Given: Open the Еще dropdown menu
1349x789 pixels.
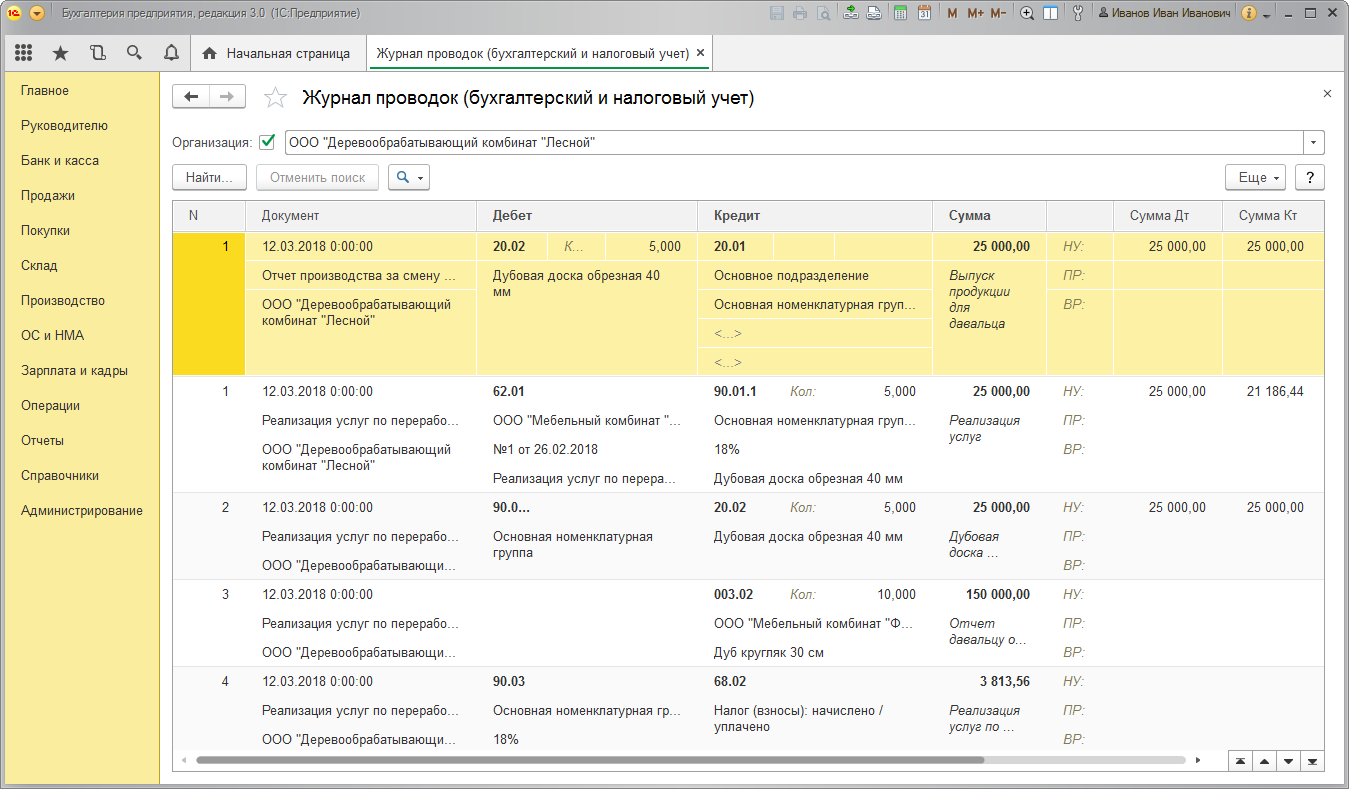Looking at the screenshot, I should pos(1258,177).
